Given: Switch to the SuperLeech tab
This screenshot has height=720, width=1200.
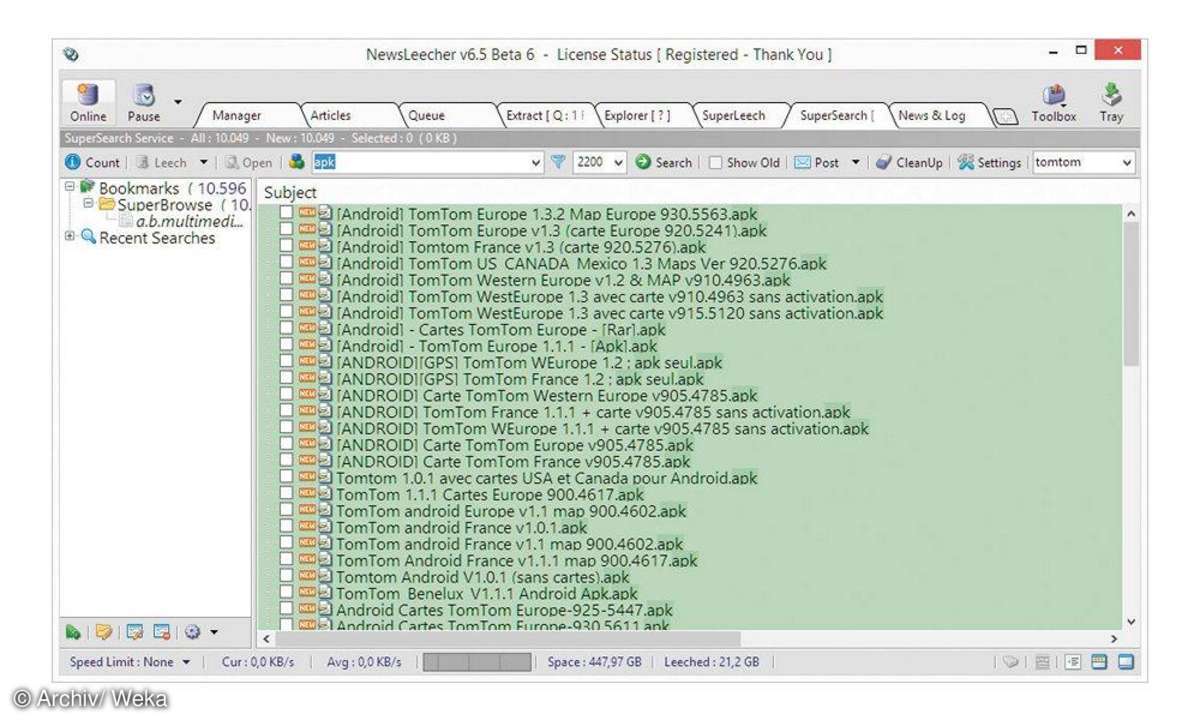Looking at the screenshot, I should pos(734,116).
